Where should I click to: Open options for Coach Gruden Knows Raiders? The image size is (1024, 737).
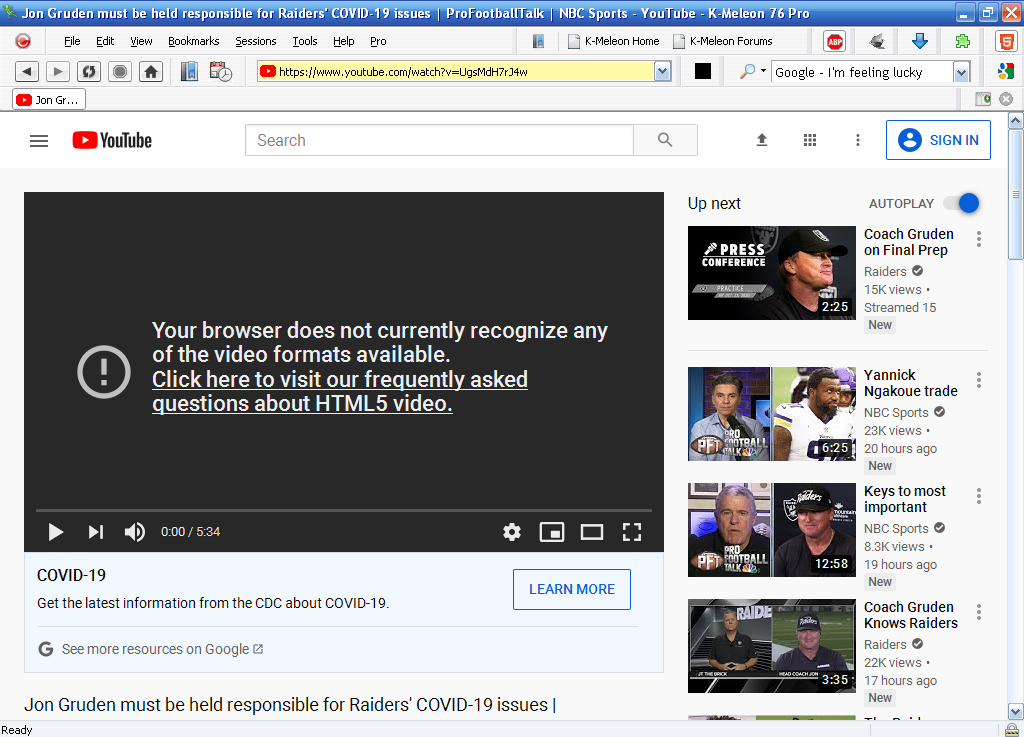(978, 612)
